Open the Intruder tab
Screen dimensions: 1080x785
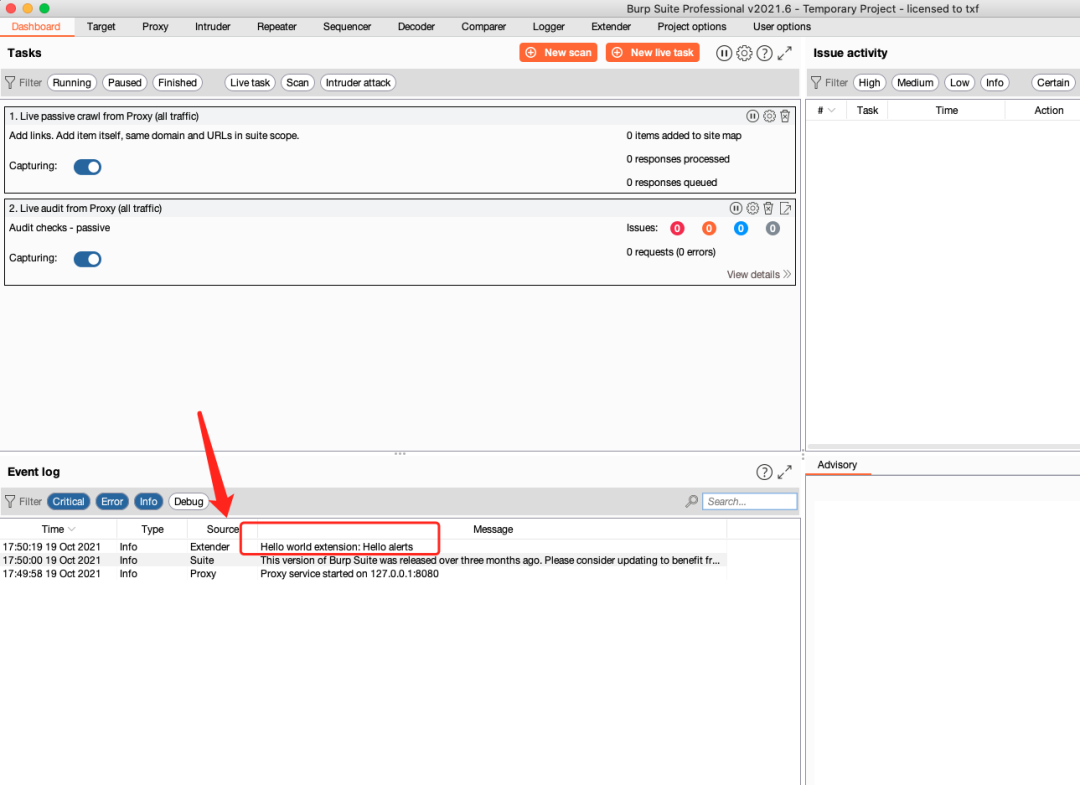tap(213, 27)
